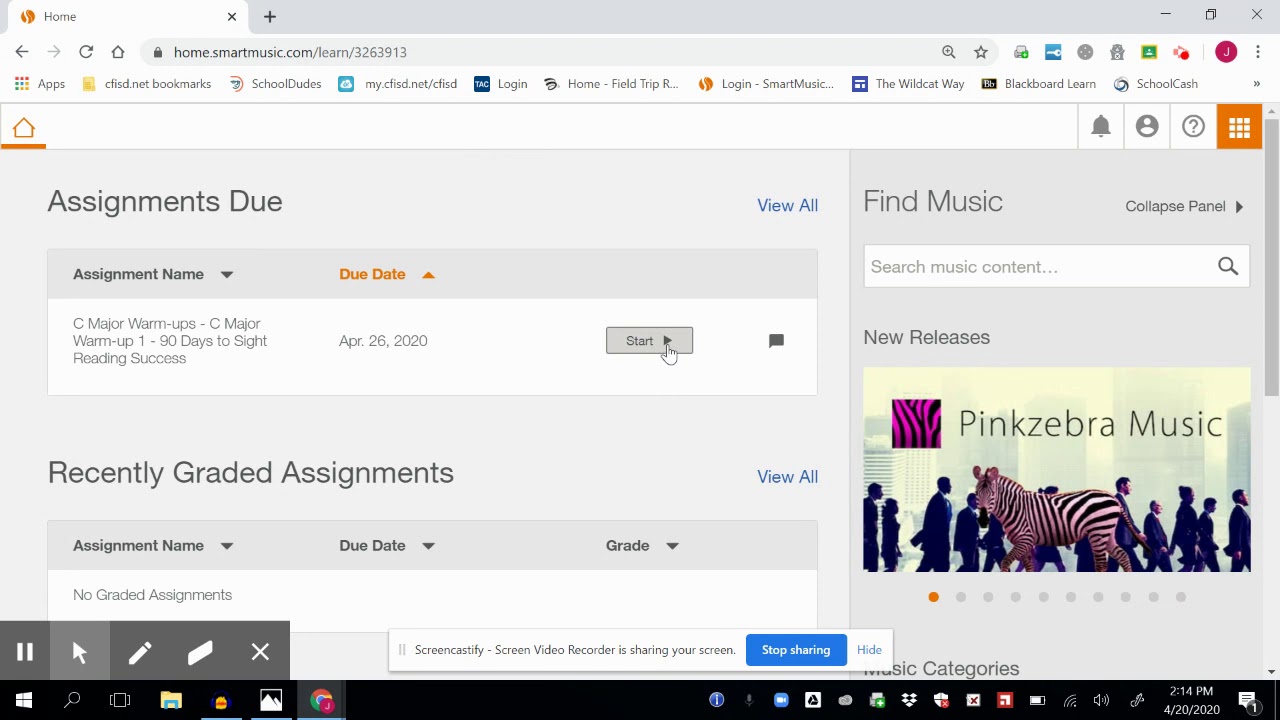Open the SchoolDudes bookmark

click(x=275, y=84)
